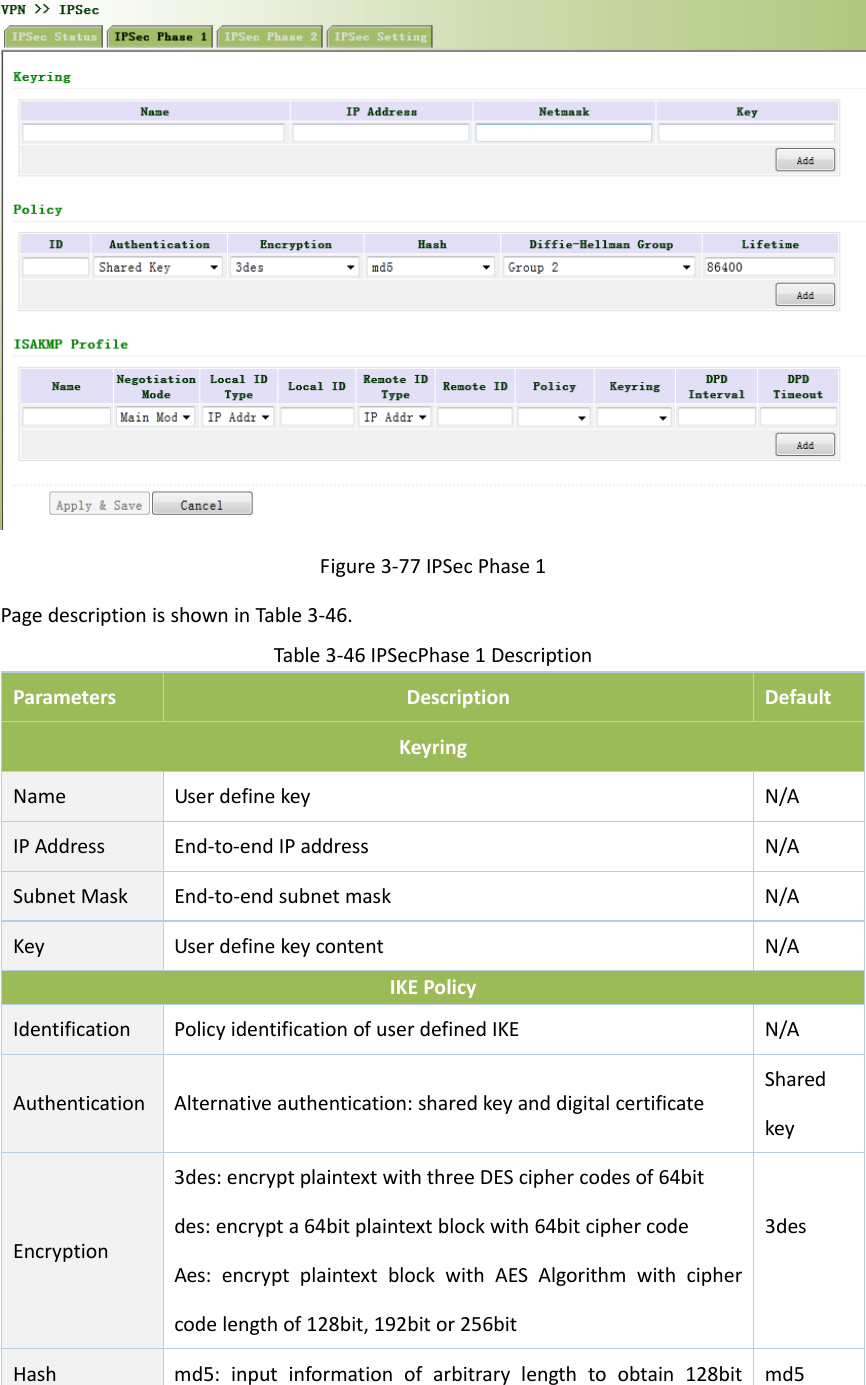Click the Netmask input field
This screenshot has height=1385, width=866.
(563, 131)
